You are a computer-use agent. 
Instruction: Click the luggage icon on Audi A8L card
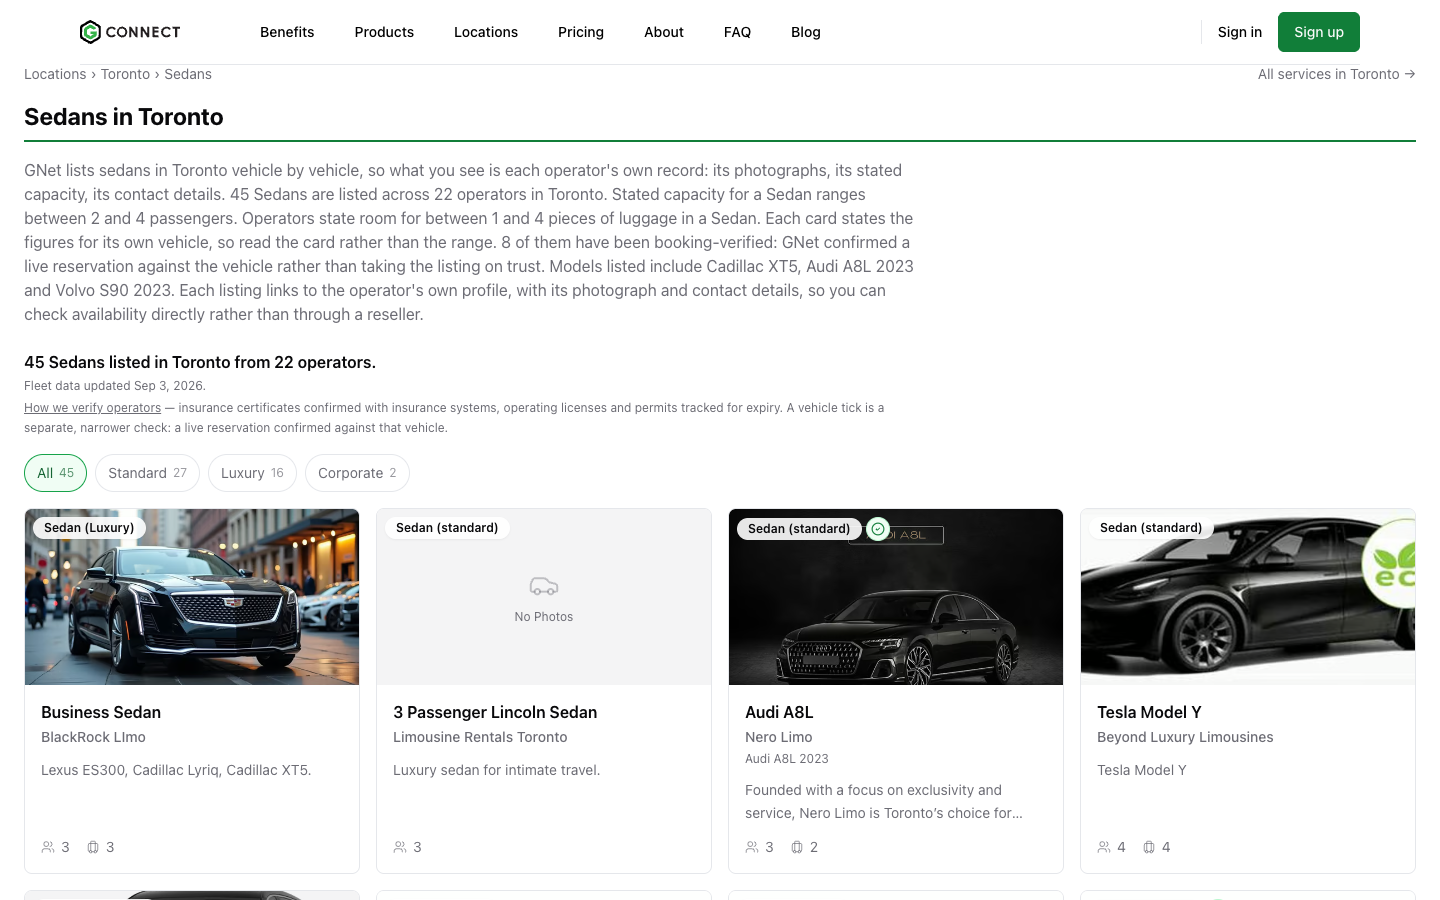pyautogui.click(x=797, y=847)
